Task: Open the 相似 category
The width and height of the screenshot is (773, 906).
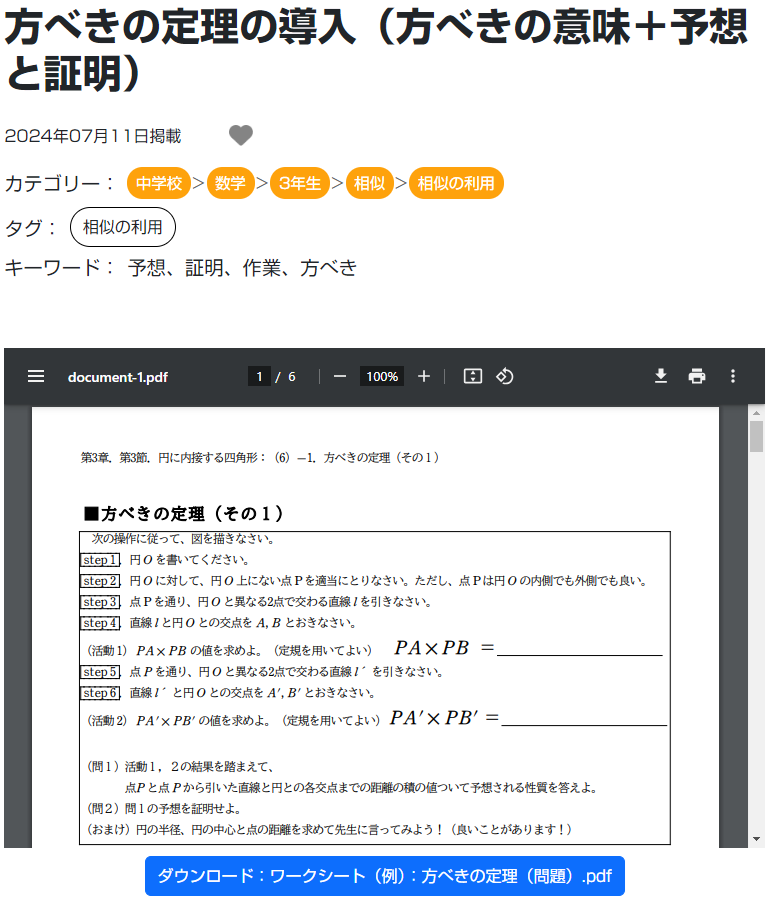Action: (370, 184)
